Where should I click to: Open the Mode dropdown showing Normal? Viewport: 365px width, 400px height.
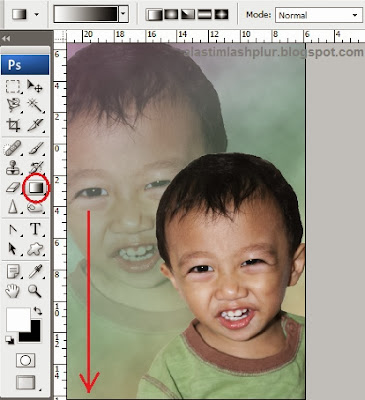point(319,15)
